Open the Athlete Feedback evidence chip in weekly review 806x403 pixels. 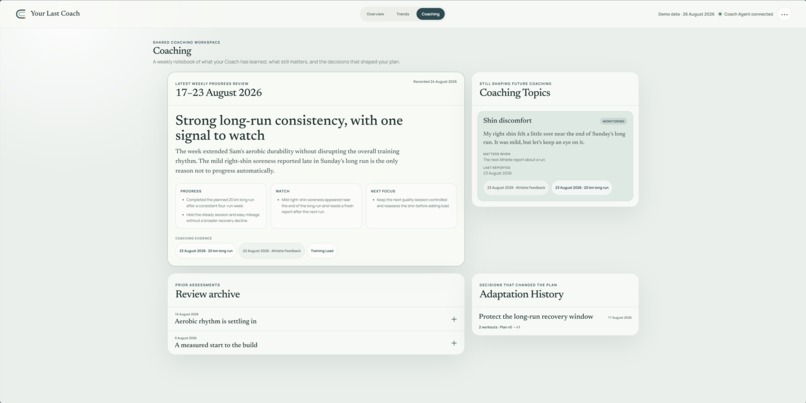(271, 251)
